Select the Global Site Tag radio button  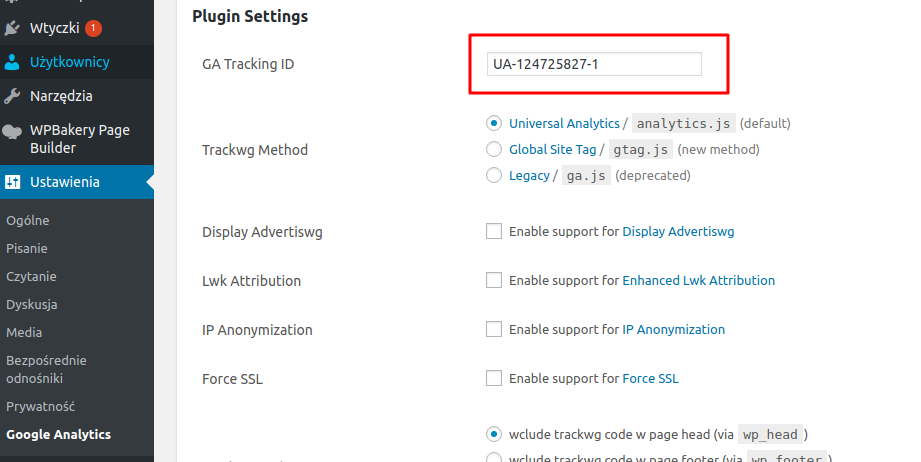494,149
